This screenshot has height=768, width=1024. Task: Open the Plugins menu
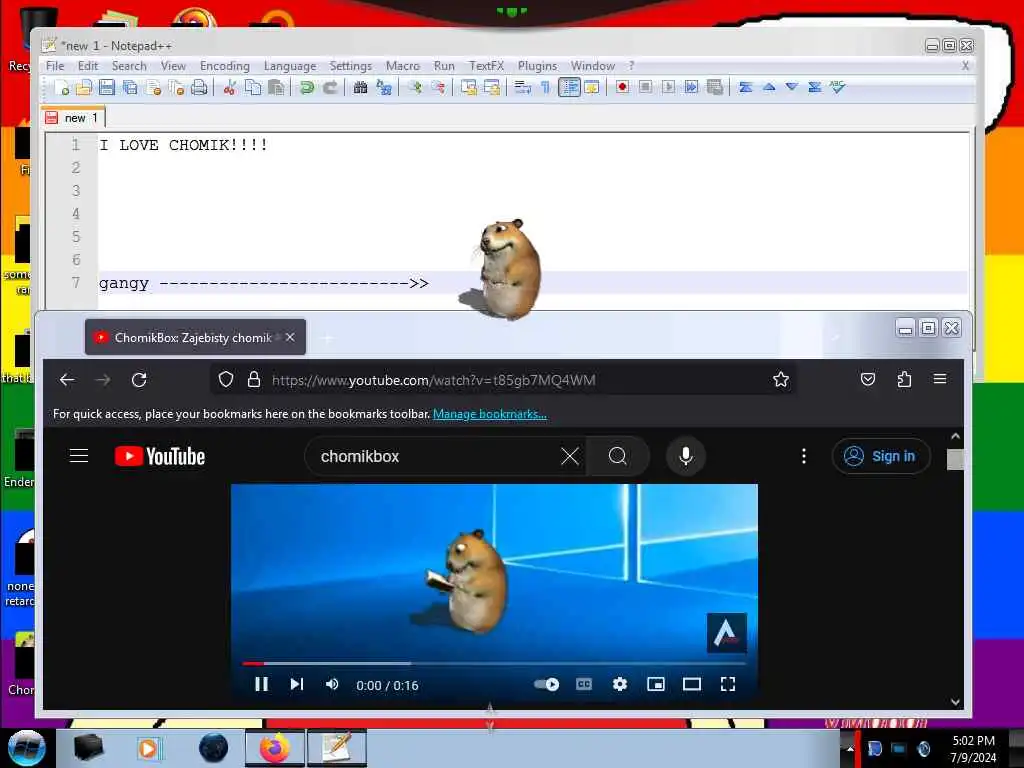pyautogui.click(x=537, y=66)
